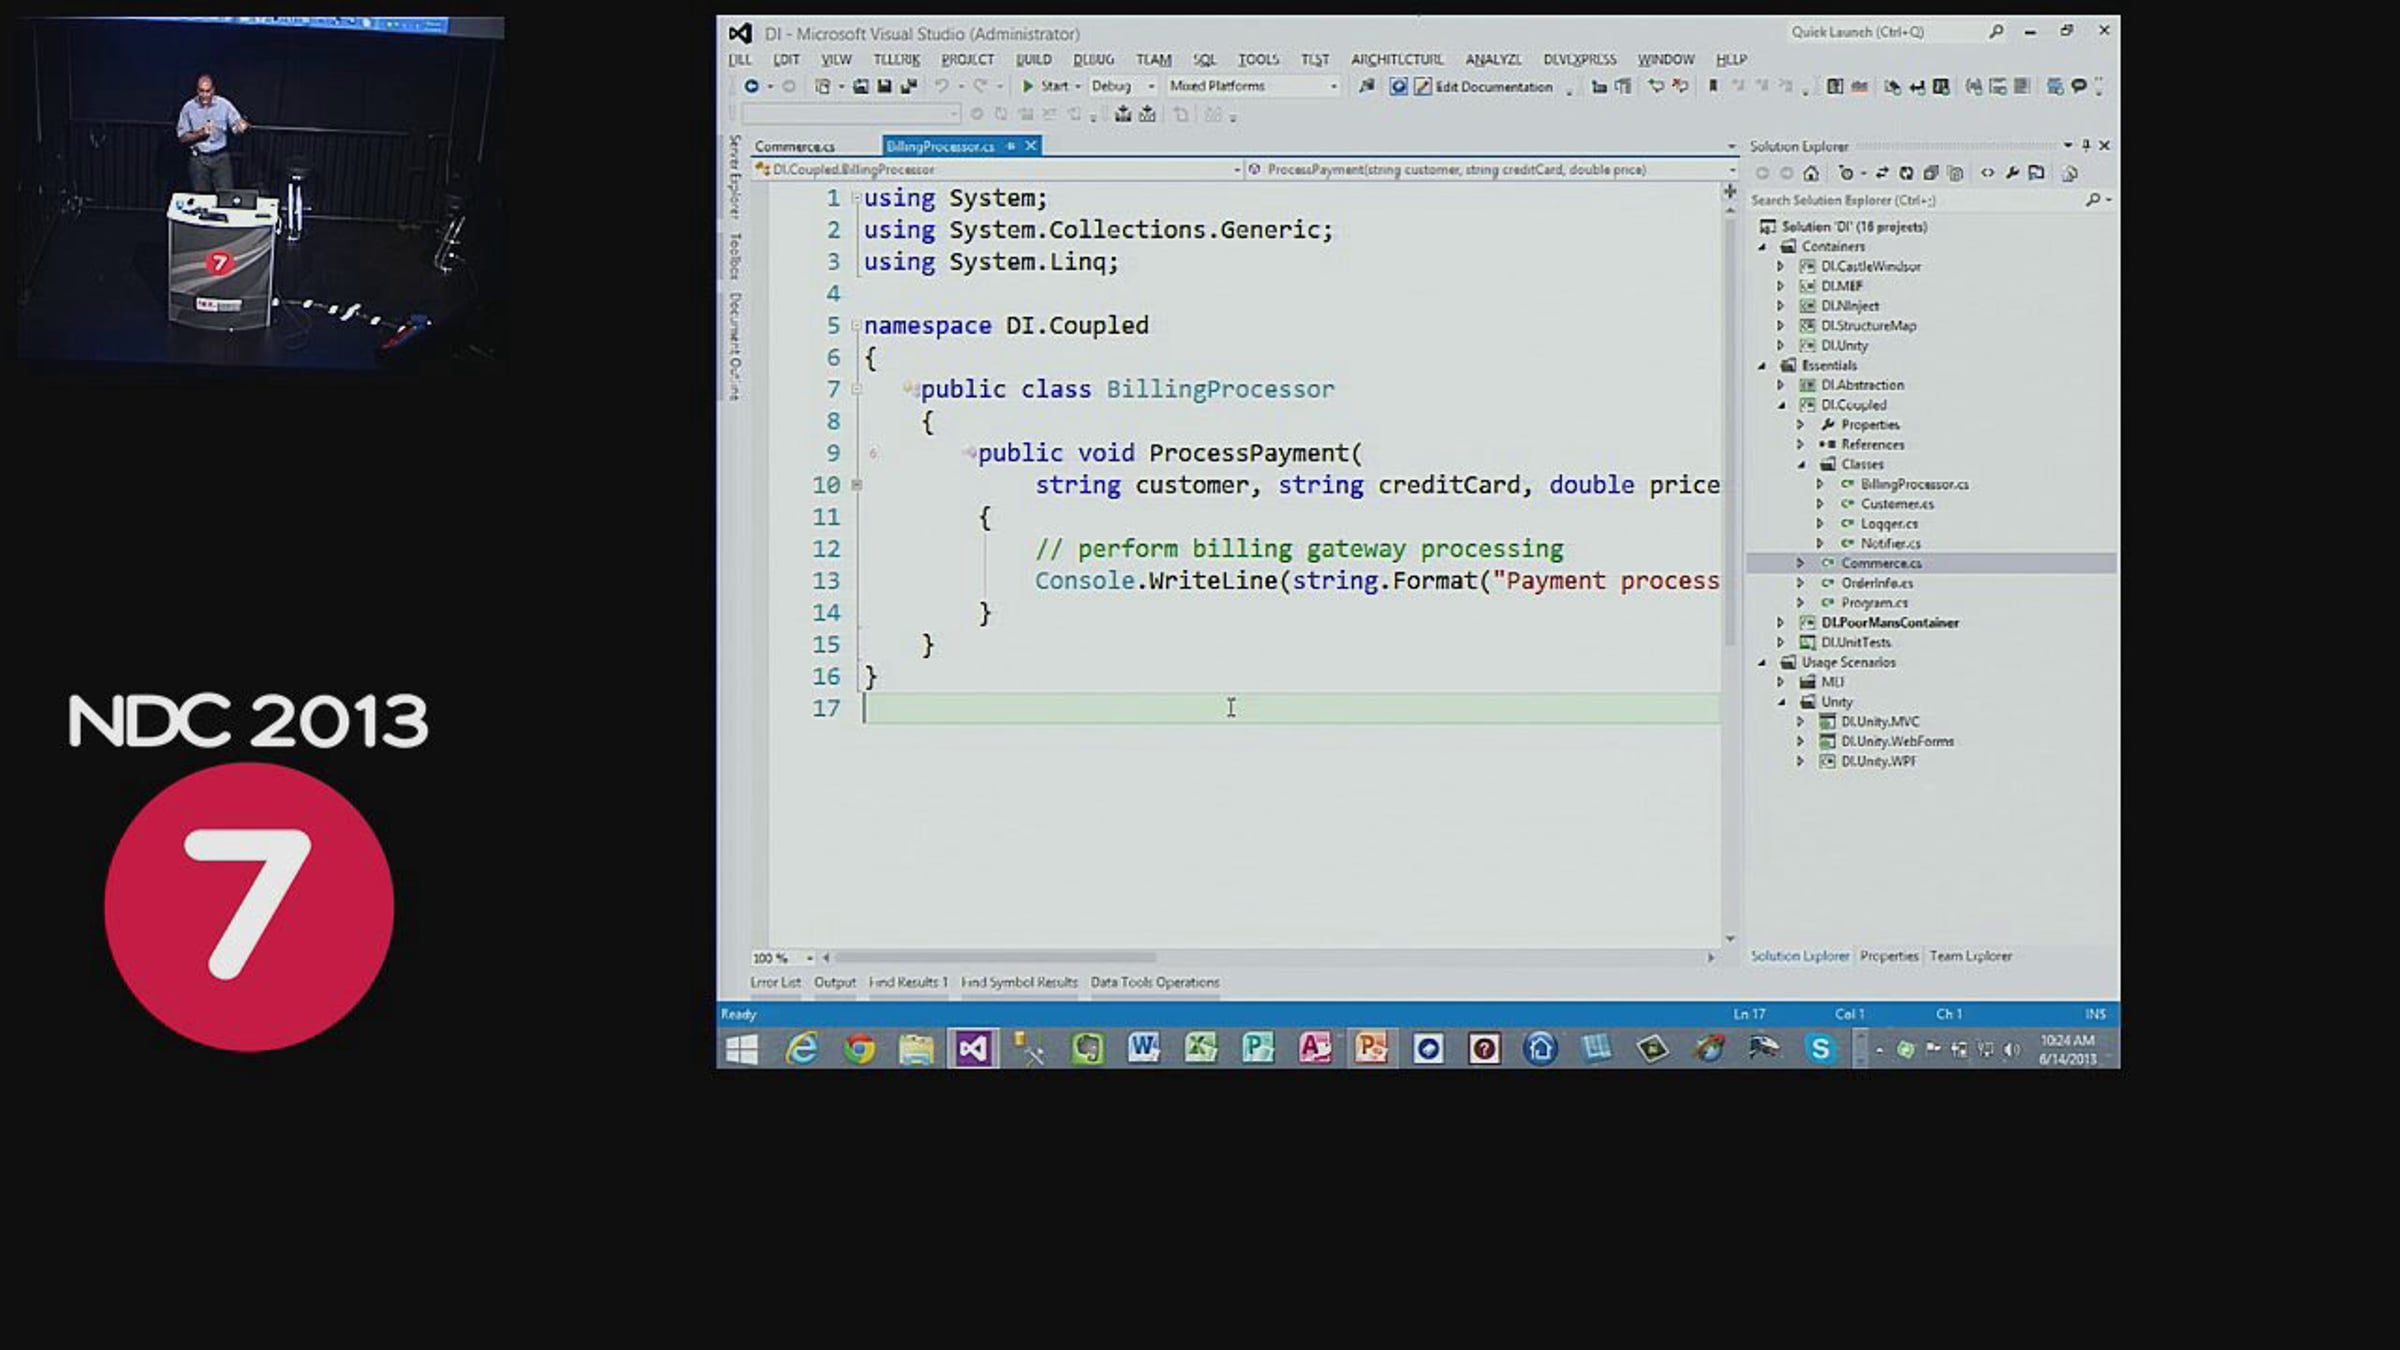
Task: Click the navigate backward circle icon
Action: 751,87
